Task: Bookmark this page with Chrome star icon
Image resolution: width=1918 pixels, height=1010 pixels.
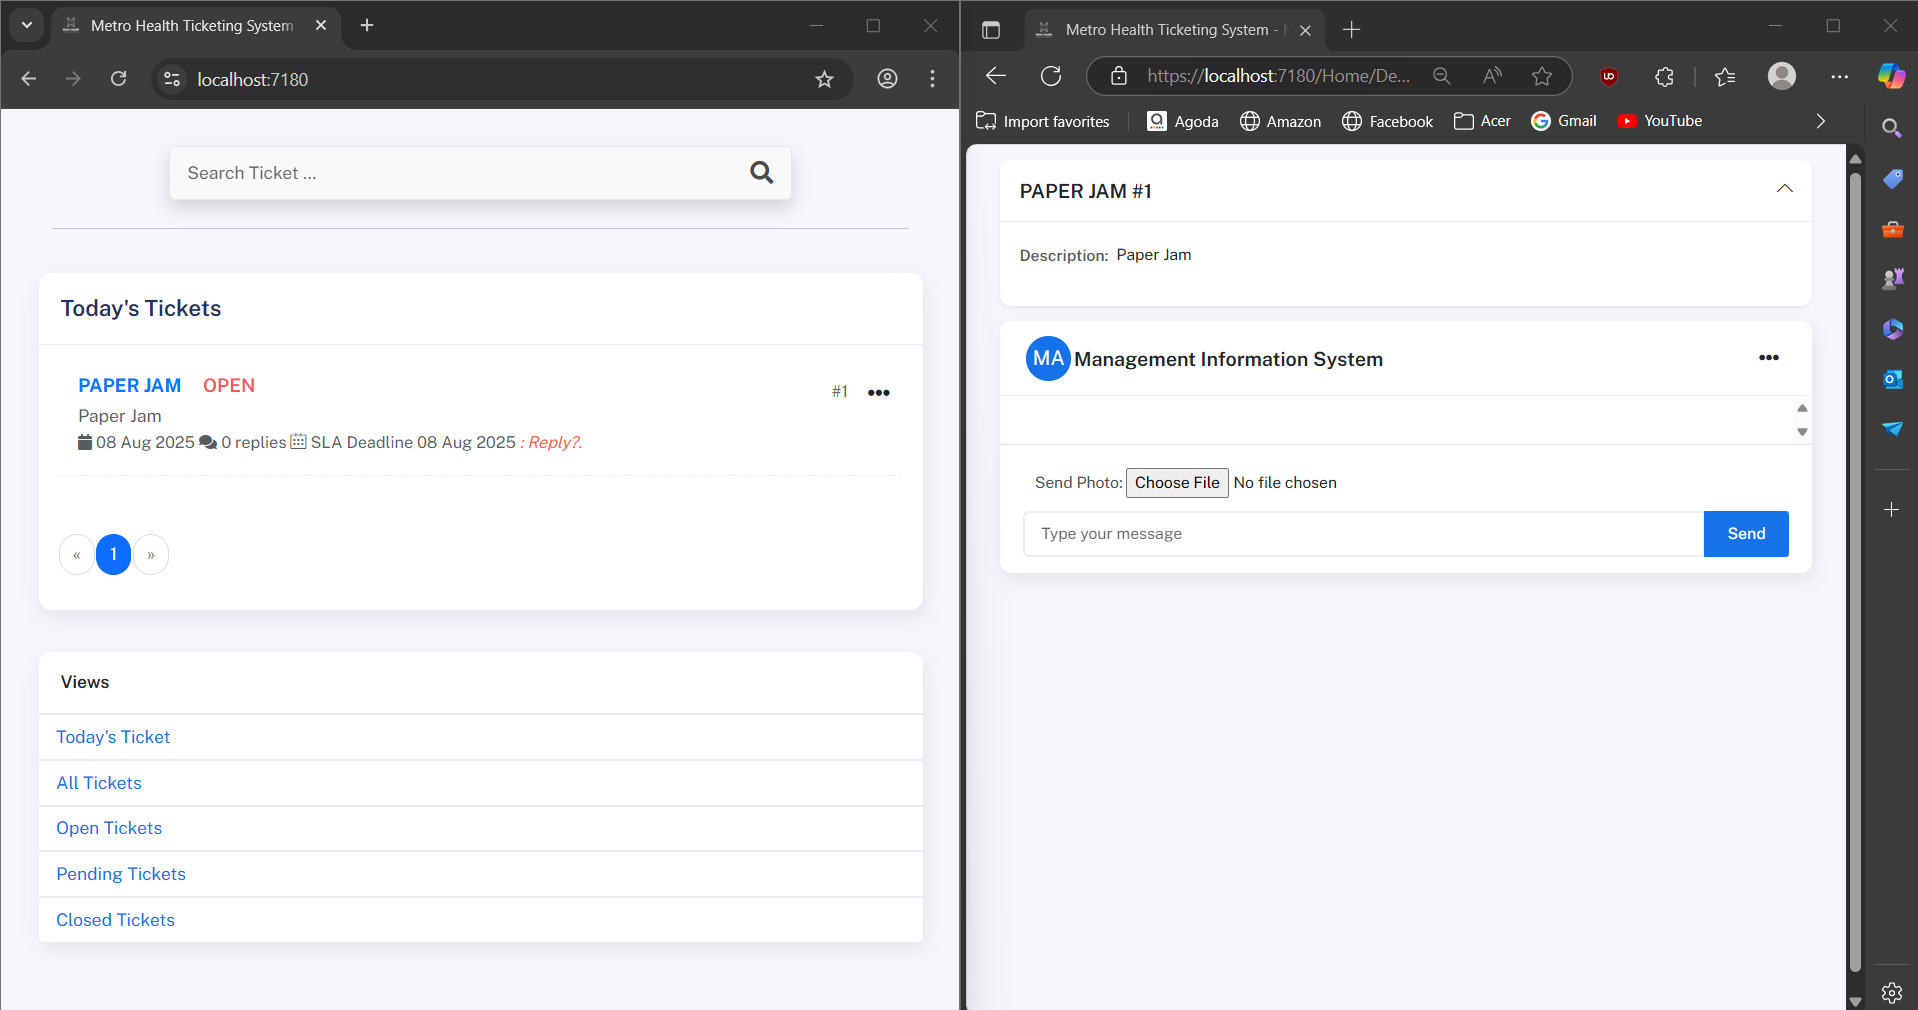Action: click(x=824, y=79)
